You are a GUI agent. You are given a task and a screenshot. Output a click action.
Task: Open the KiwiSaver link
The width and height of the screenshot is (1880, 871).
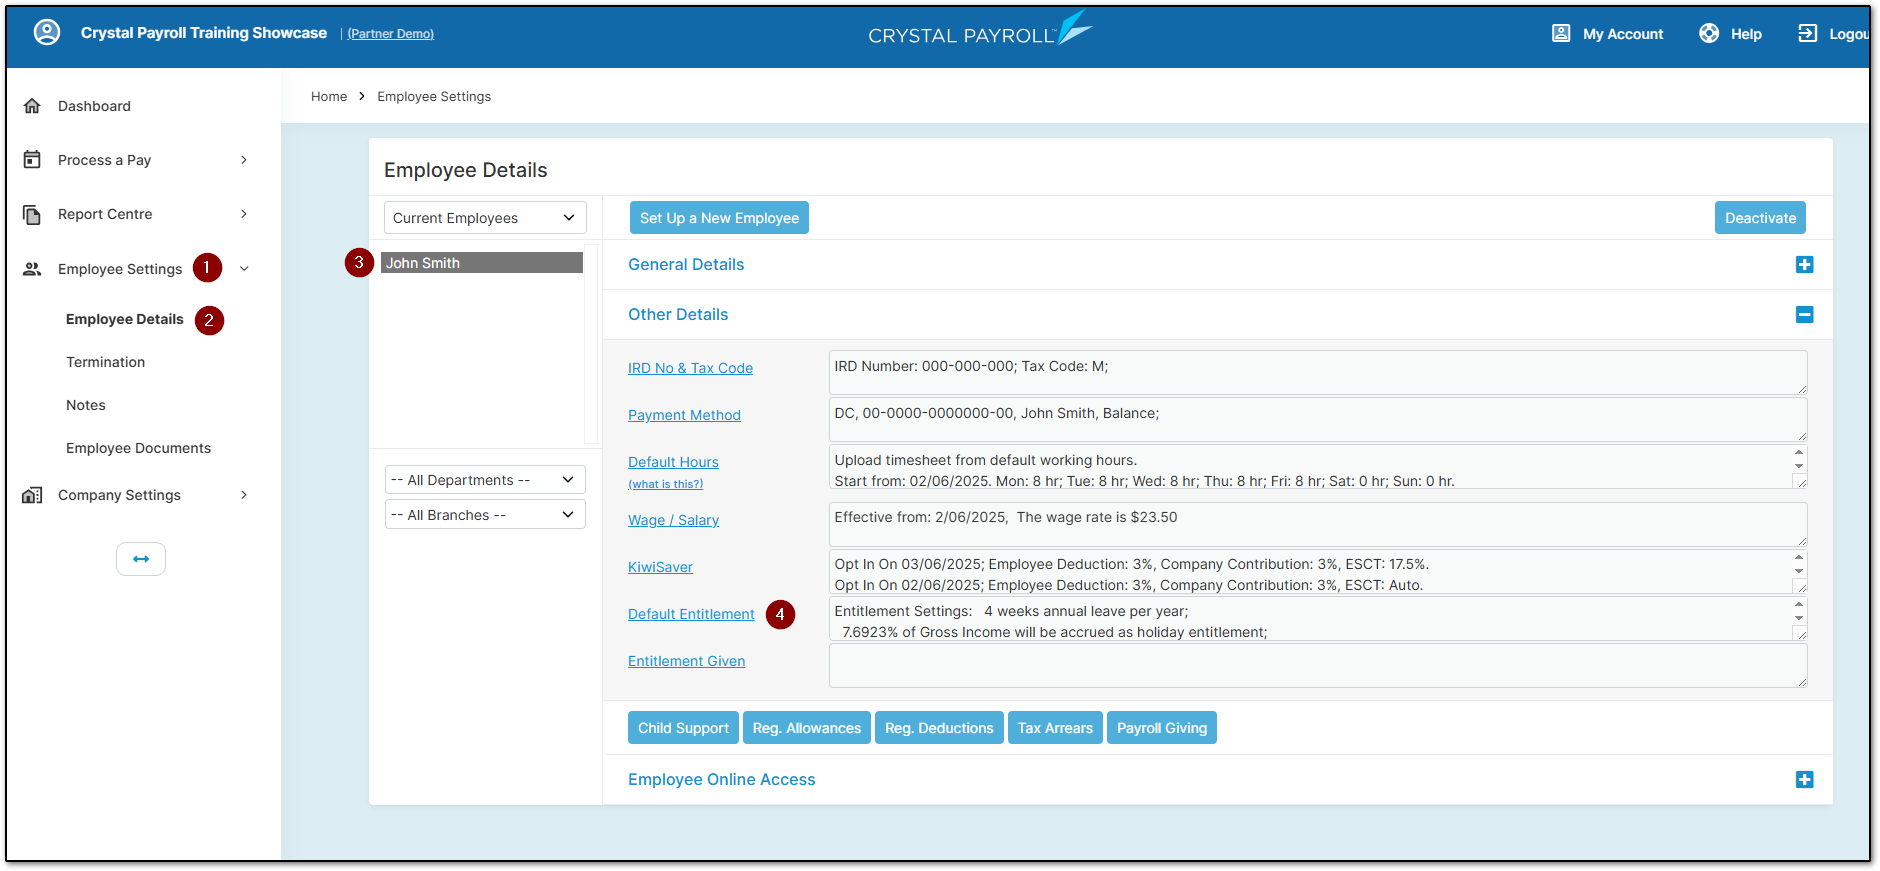tap(660, 567)
